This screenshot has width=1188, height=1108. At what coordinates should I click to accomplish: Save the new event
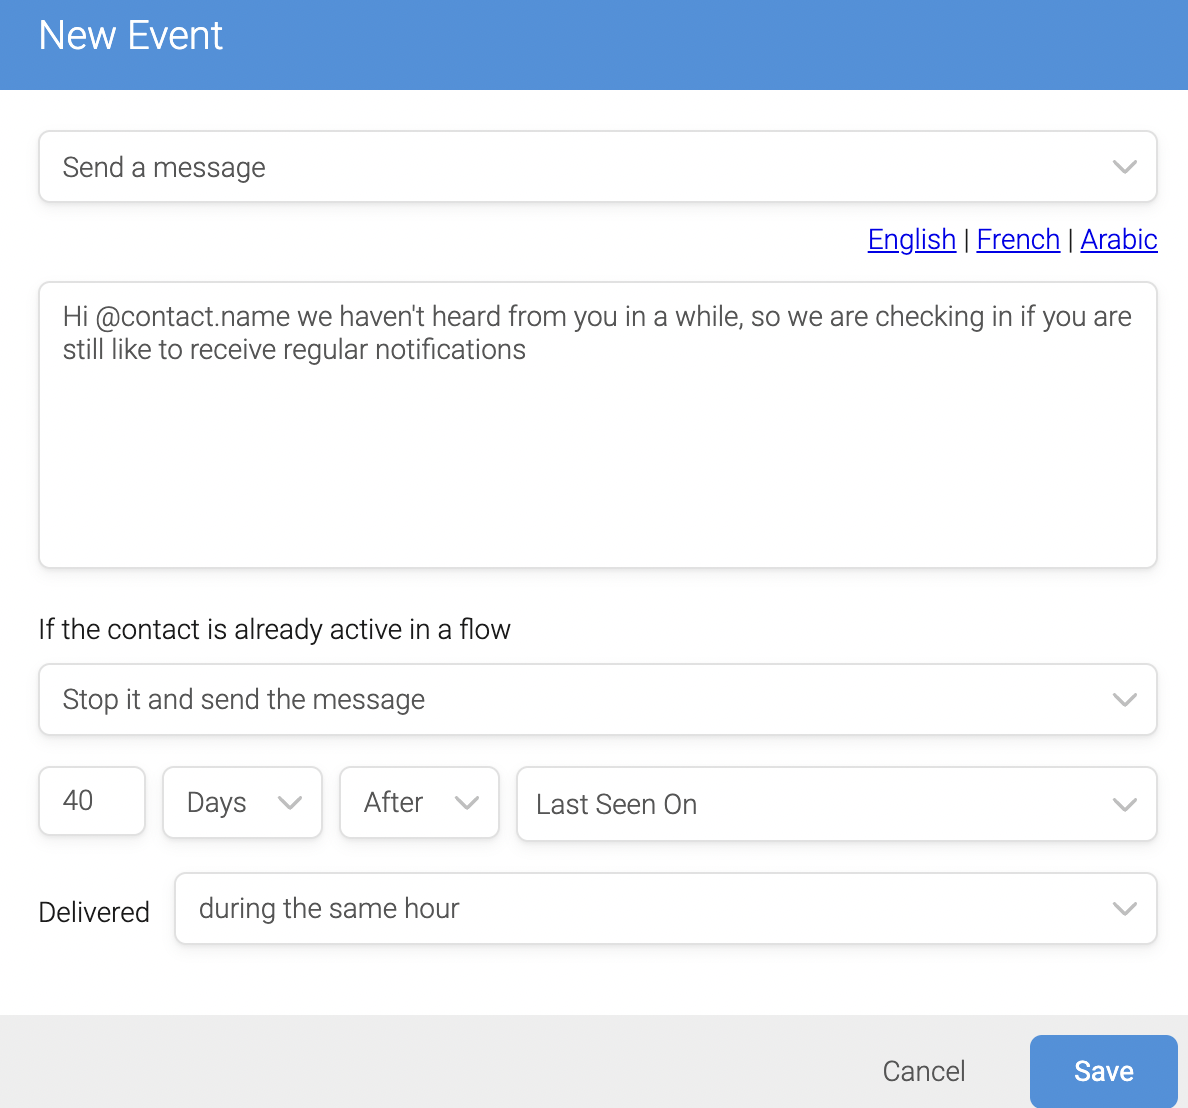pos(1103,1071)
